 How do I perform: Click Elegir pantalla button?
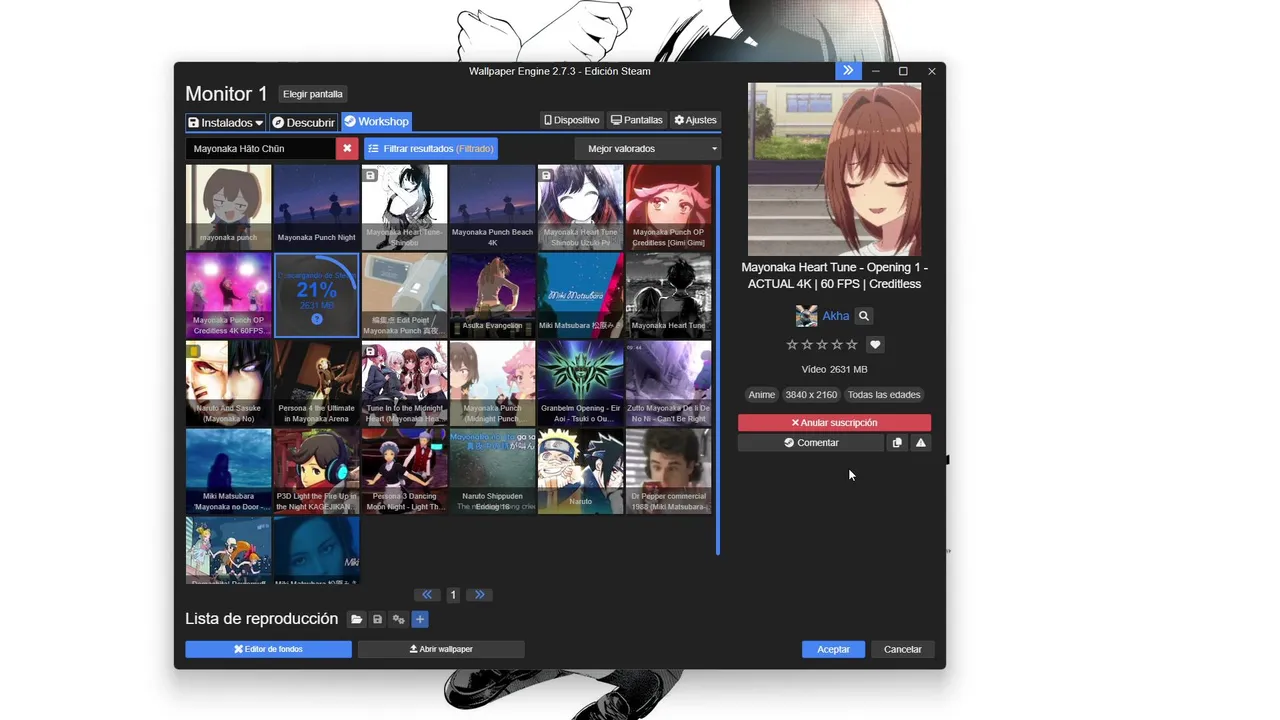313,94
